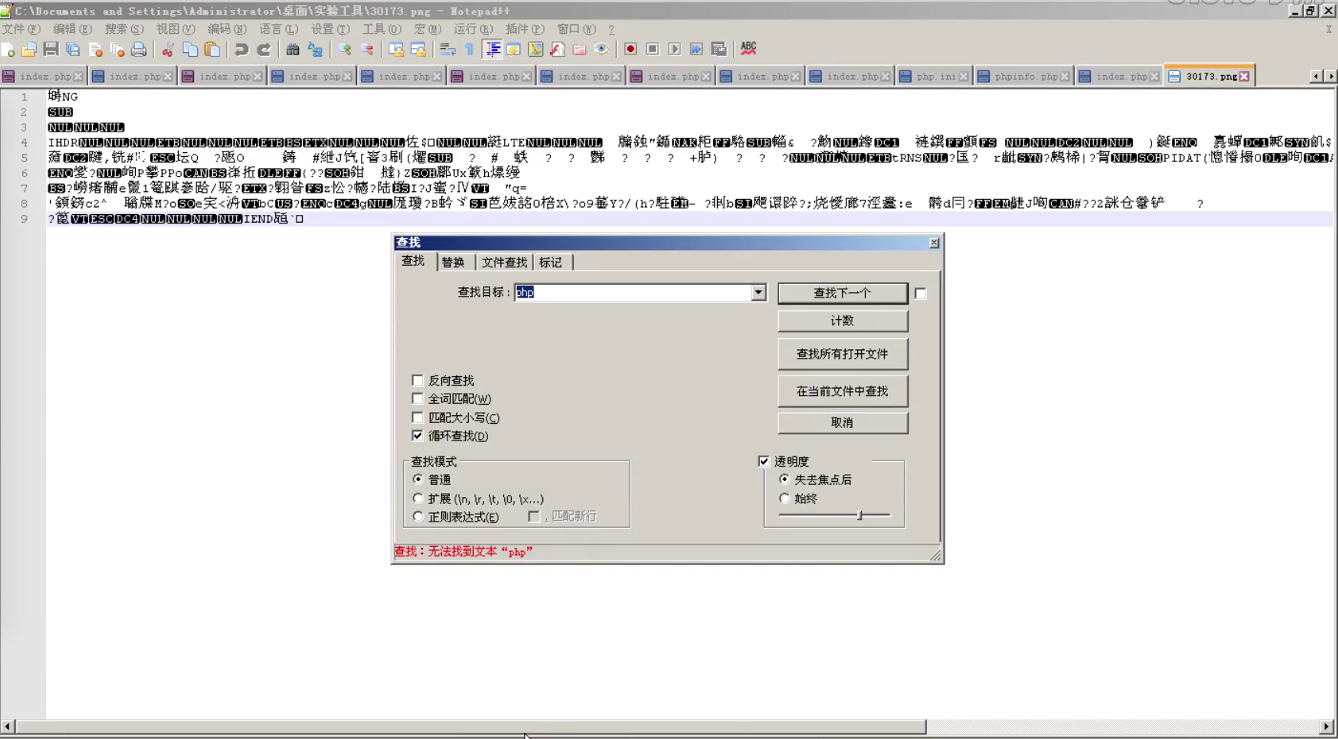Screen dimensions: 1338x739
Task: Enable the 全词匹配 checkbox
Action: (x=418, y=399)
